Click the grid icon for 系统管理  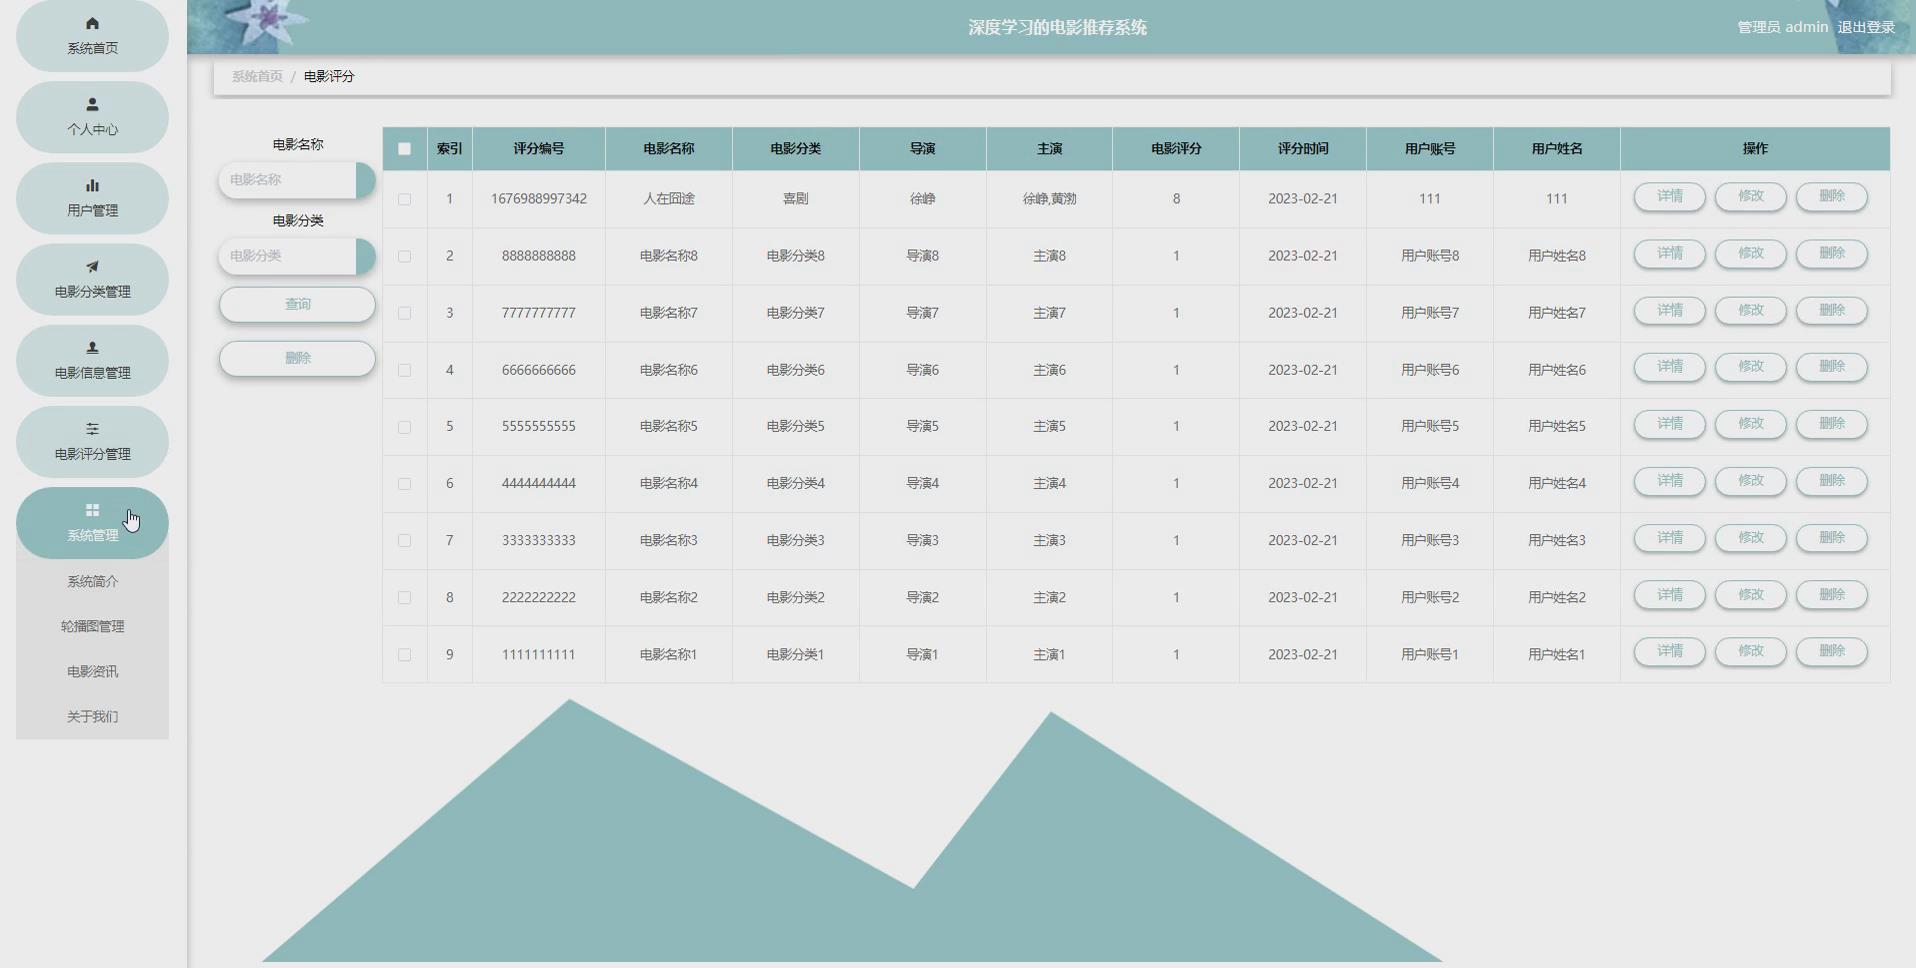(92, 510)
